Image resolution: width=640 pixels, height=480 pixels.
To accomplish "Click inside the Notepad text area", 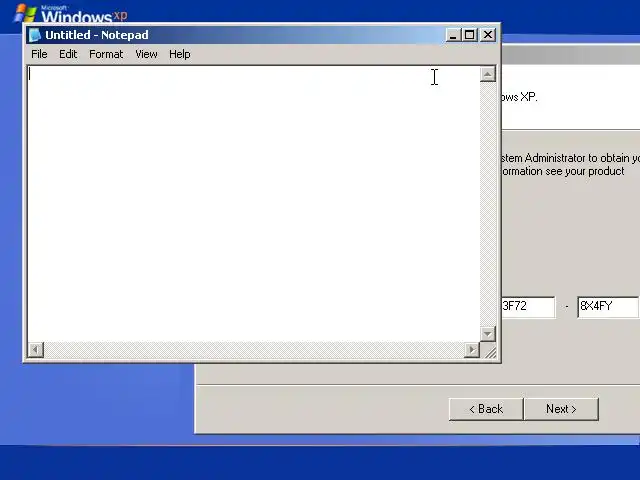I will (253, 204).
